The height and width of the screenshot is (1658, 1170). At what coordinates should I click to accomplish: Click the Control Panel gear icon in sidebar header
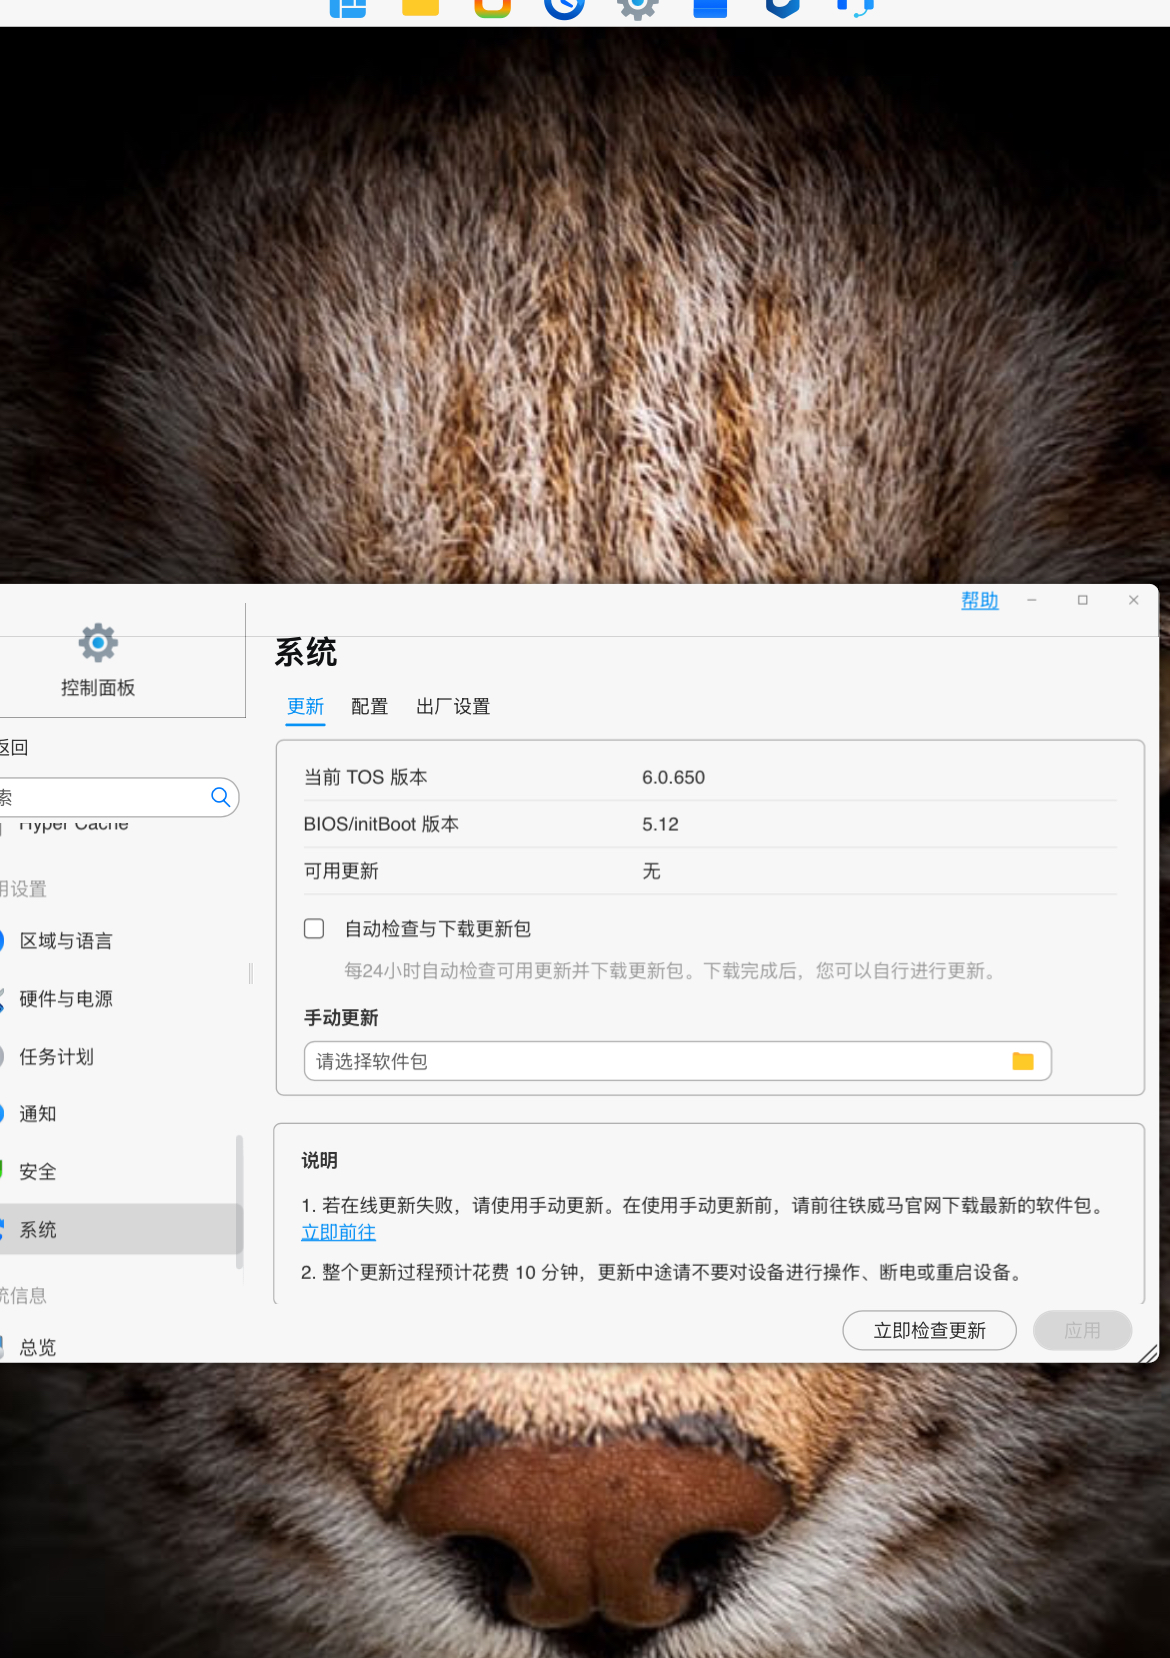[x=98, y=643]
